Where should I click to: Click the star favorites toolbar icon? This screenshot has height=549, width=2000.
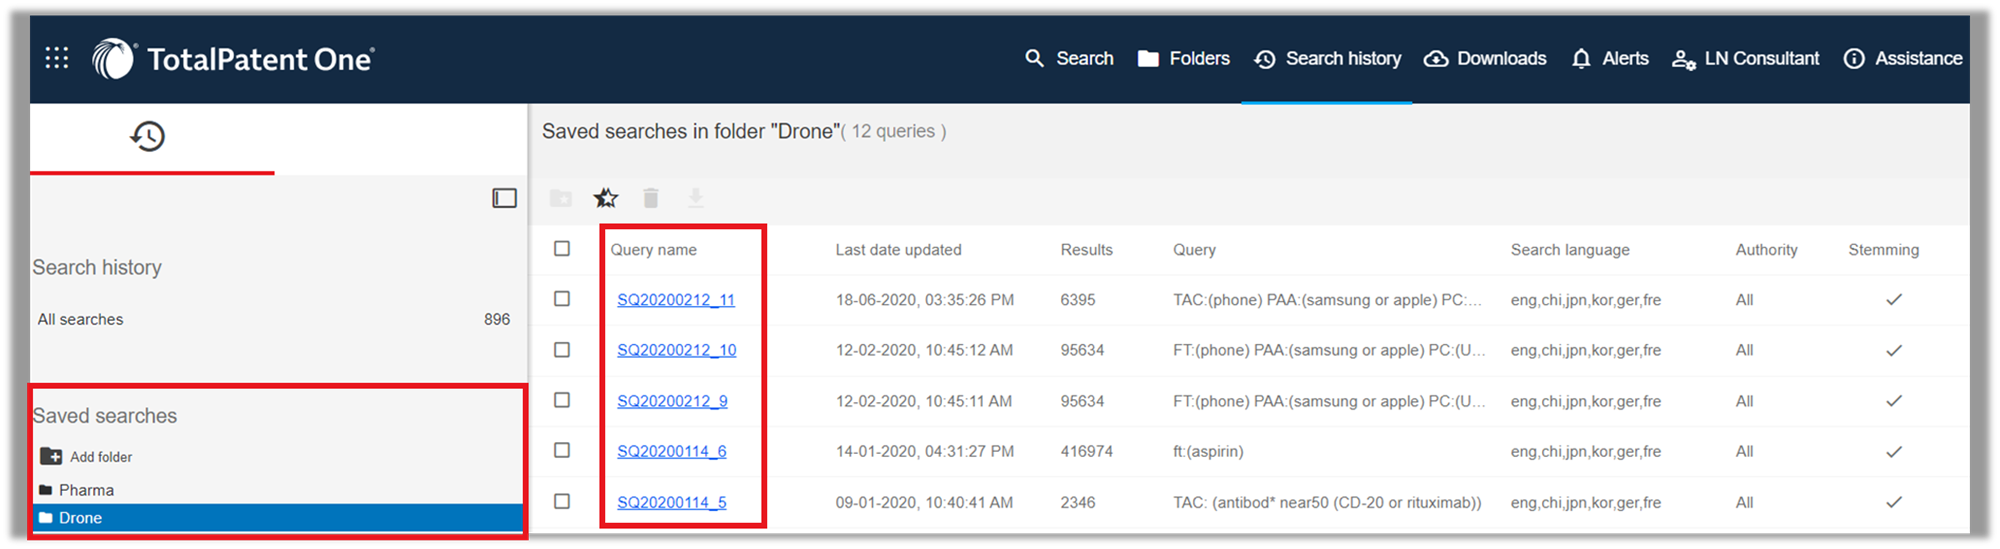pos(606,198)
